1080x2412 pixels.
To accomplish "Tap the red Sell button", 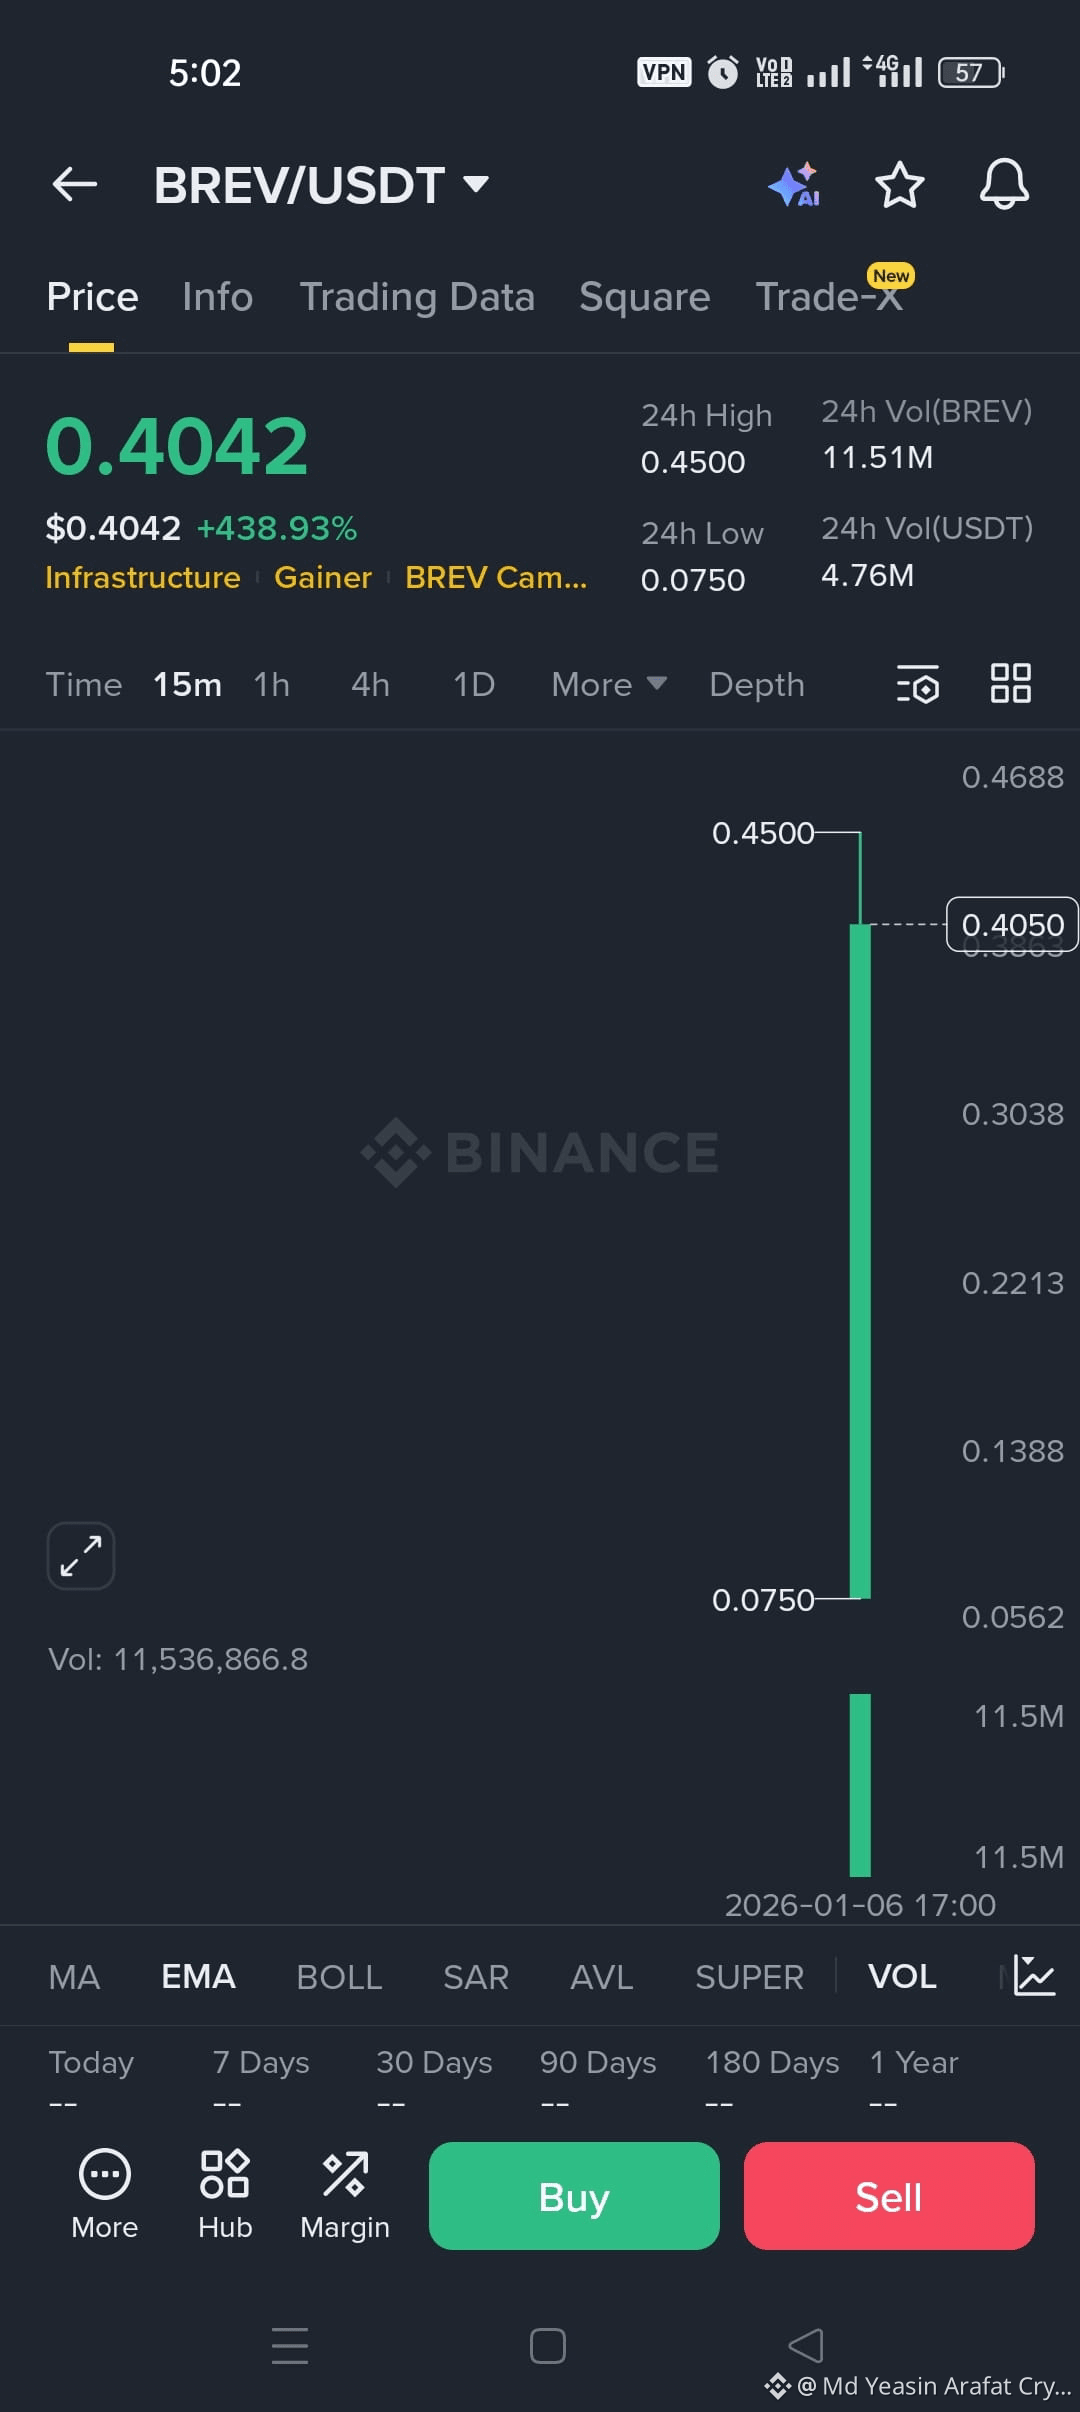I will [x=889, y=2196].
